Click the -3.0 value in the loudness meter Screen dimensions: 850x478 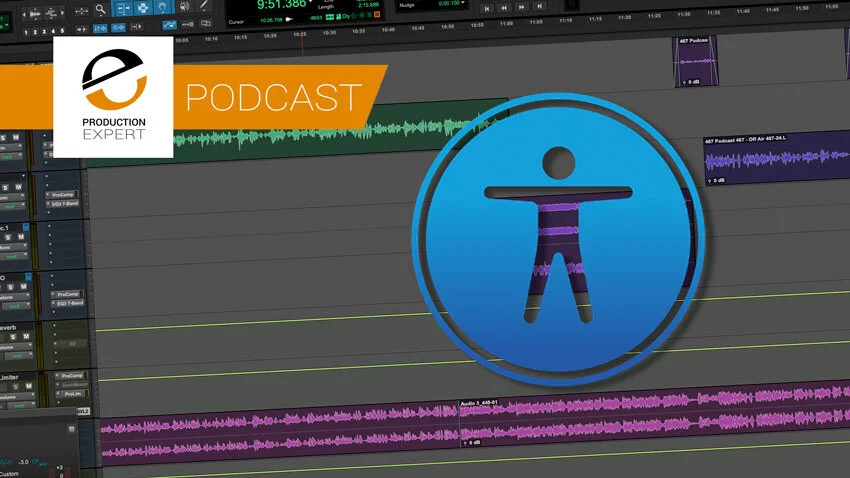pos(23,462)
